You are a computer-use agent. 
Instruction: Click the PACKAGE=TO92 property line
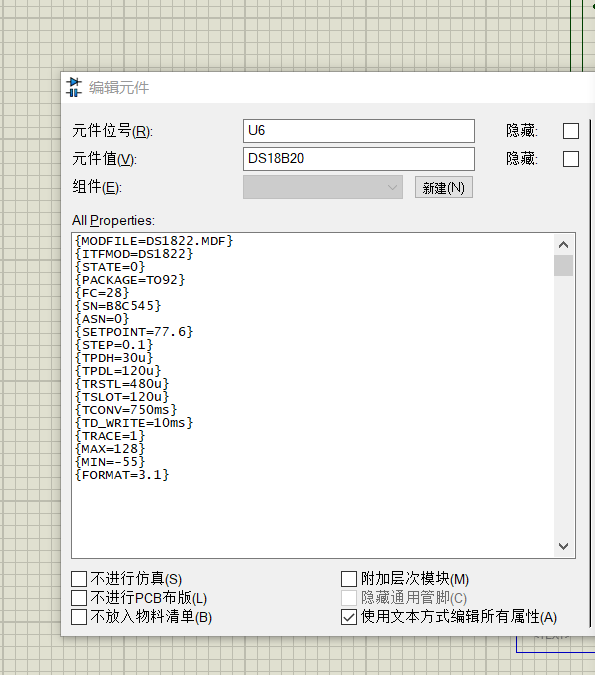(130, 280)
